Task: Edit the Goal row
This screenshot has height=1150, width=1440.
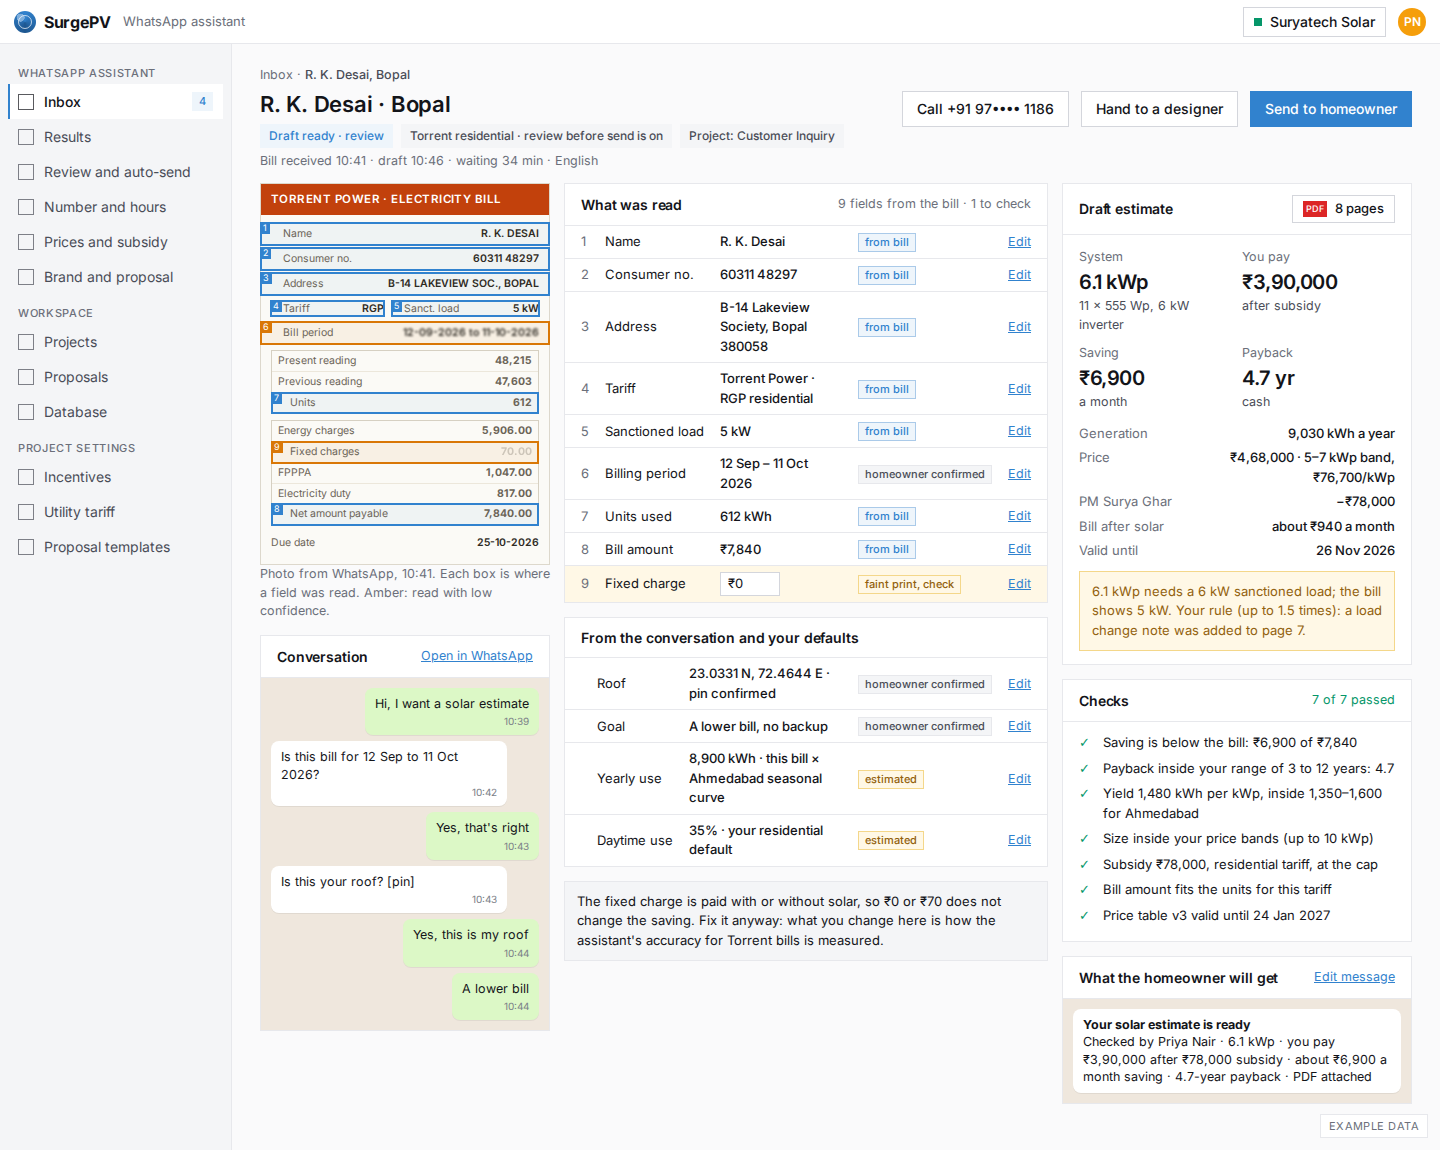Action: pos(1019,726)
